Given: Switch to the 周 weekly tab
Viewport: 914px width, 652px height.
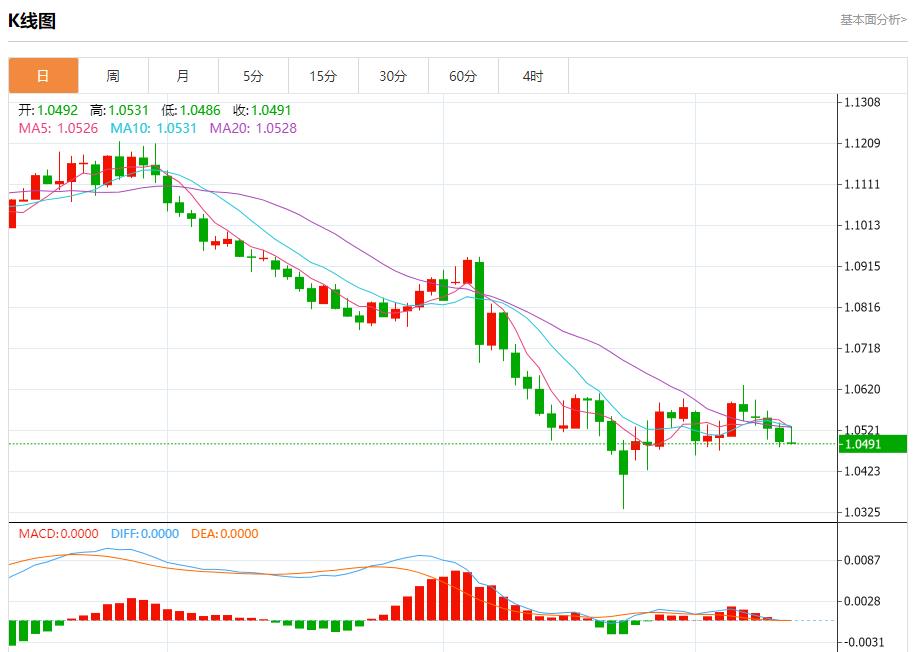Looking at the screenshot, I should point(113,76).
